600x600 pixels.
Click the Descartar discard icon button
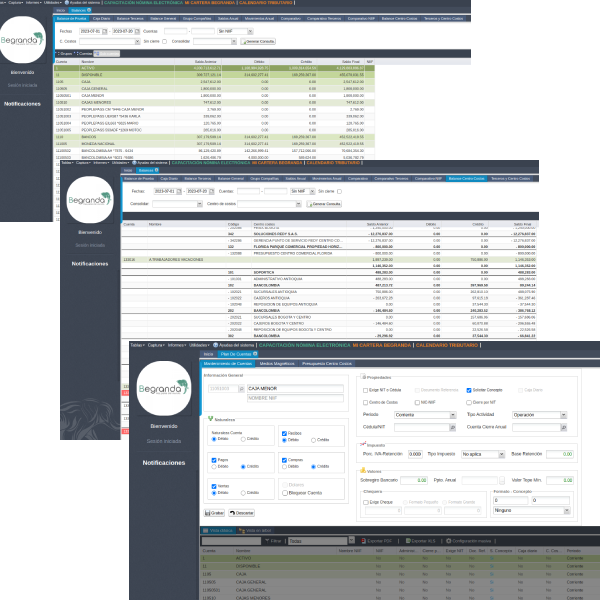[x=241, y=512]
